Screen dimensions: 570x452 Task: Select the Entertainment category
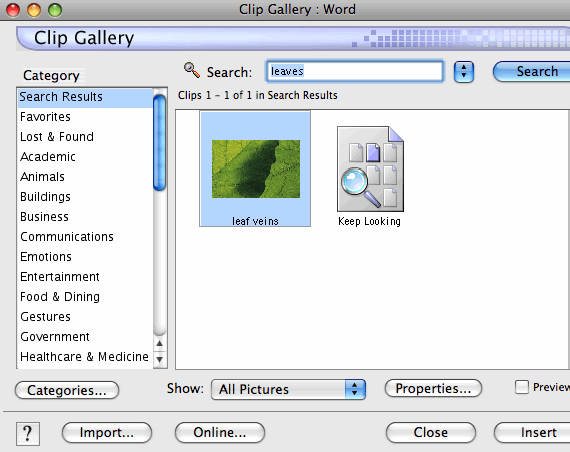coord(85,277)
